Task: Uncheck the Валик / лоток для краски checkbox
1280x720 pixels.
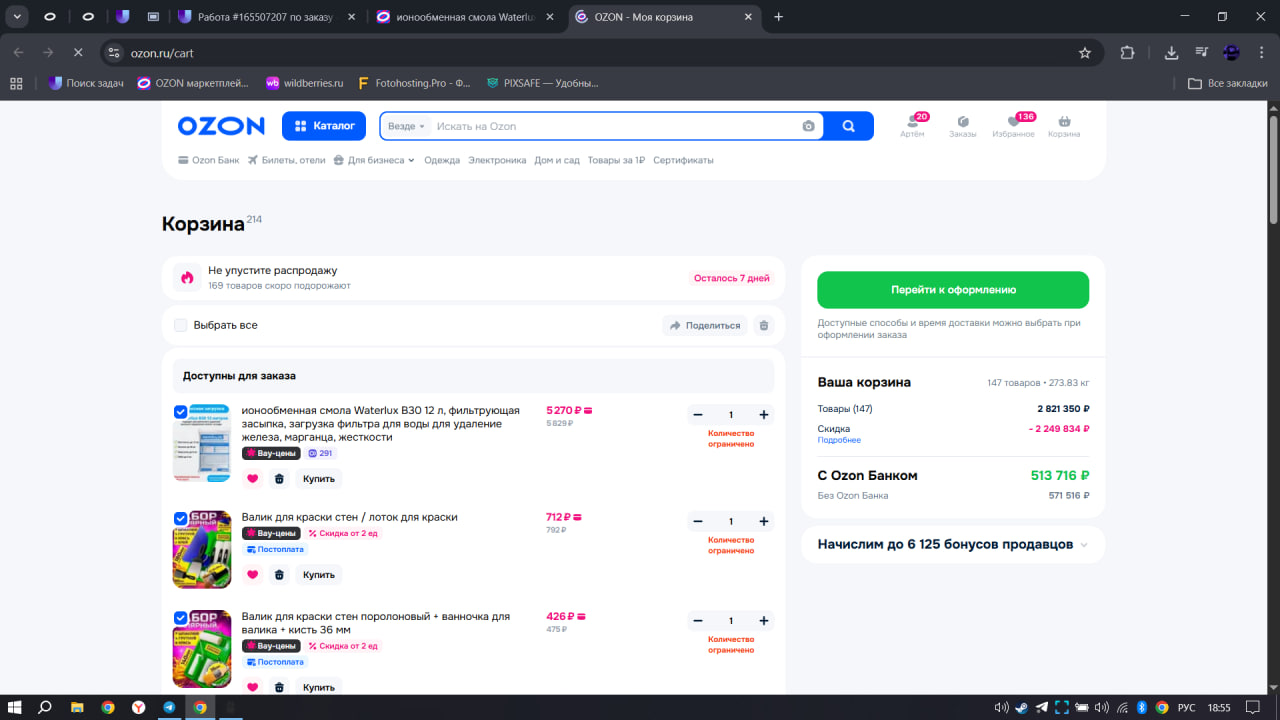Action: point(180,517)
